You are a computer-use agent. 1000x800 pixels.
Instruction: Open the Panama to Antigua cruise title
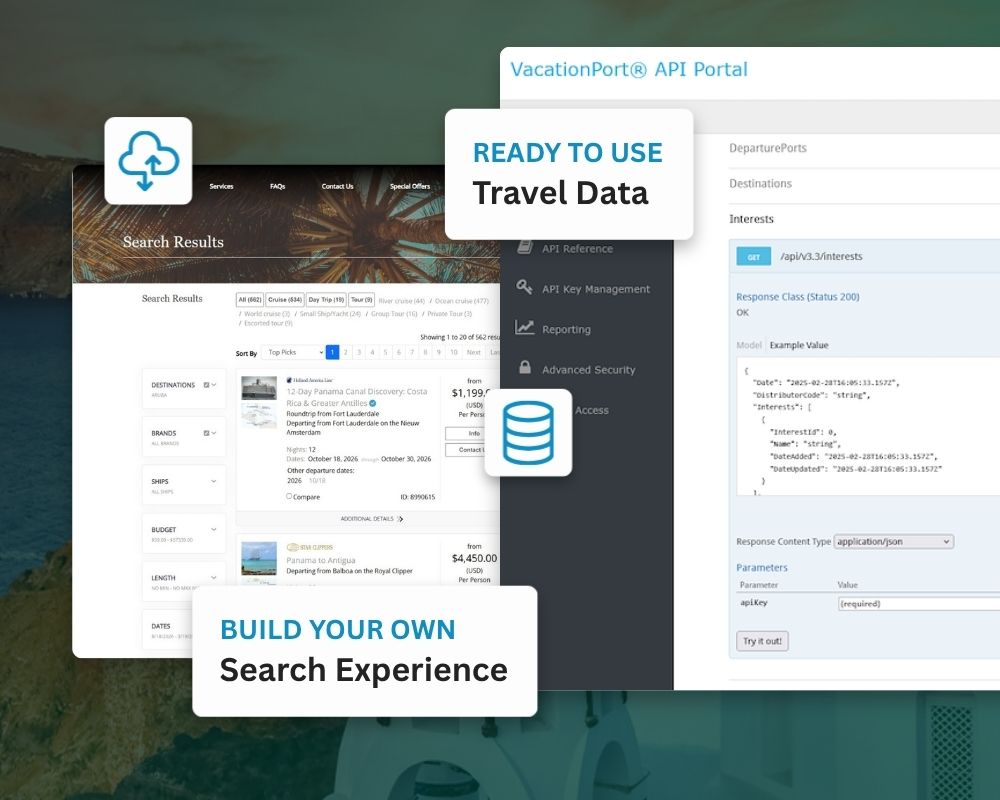(321, 560)
